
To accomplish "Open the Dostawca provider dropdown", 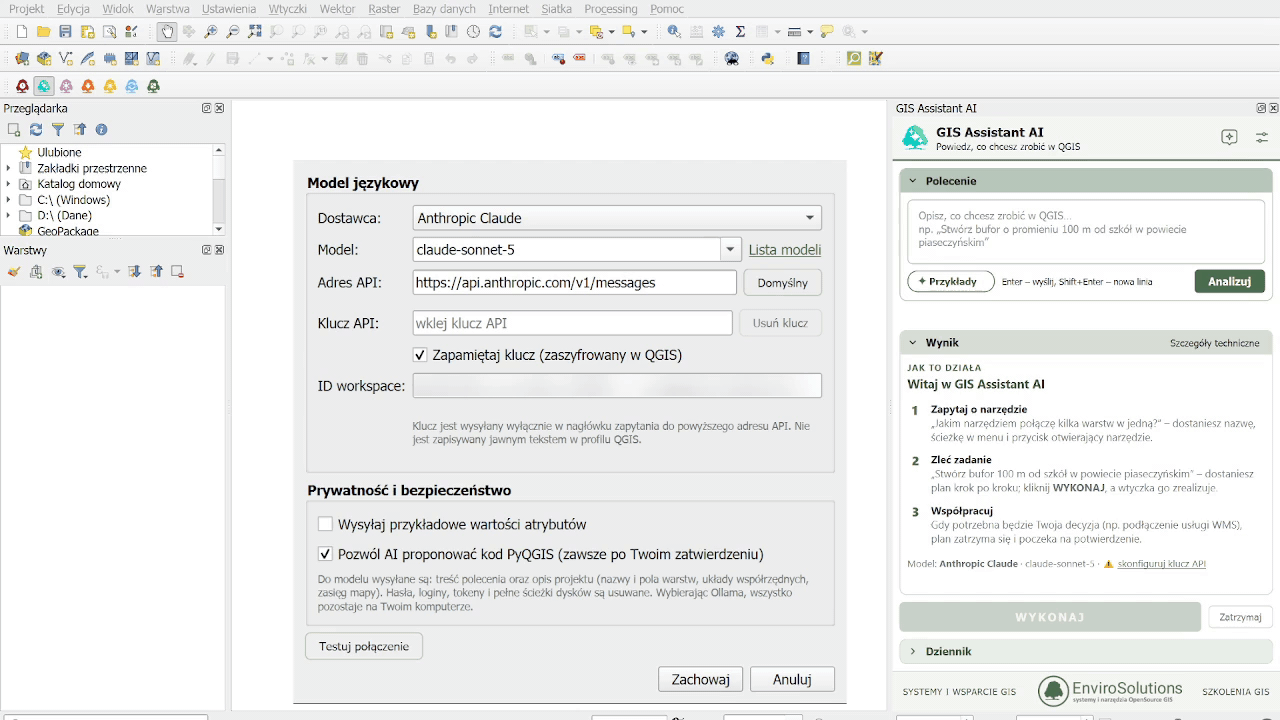I will [x=617, y=218].
